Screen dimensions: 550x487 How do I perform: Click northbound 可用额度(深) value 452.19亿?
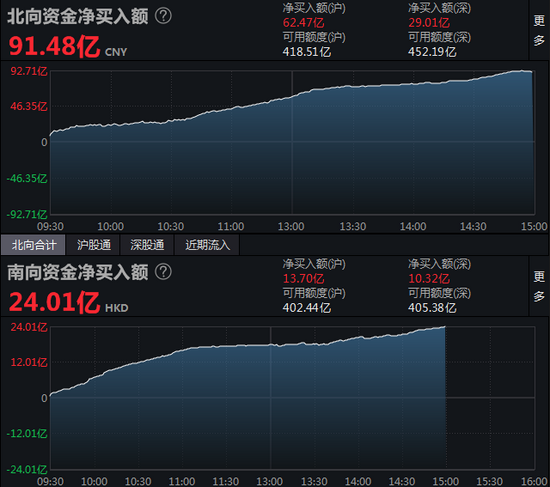pyautogui.click(x=432, y=52)
